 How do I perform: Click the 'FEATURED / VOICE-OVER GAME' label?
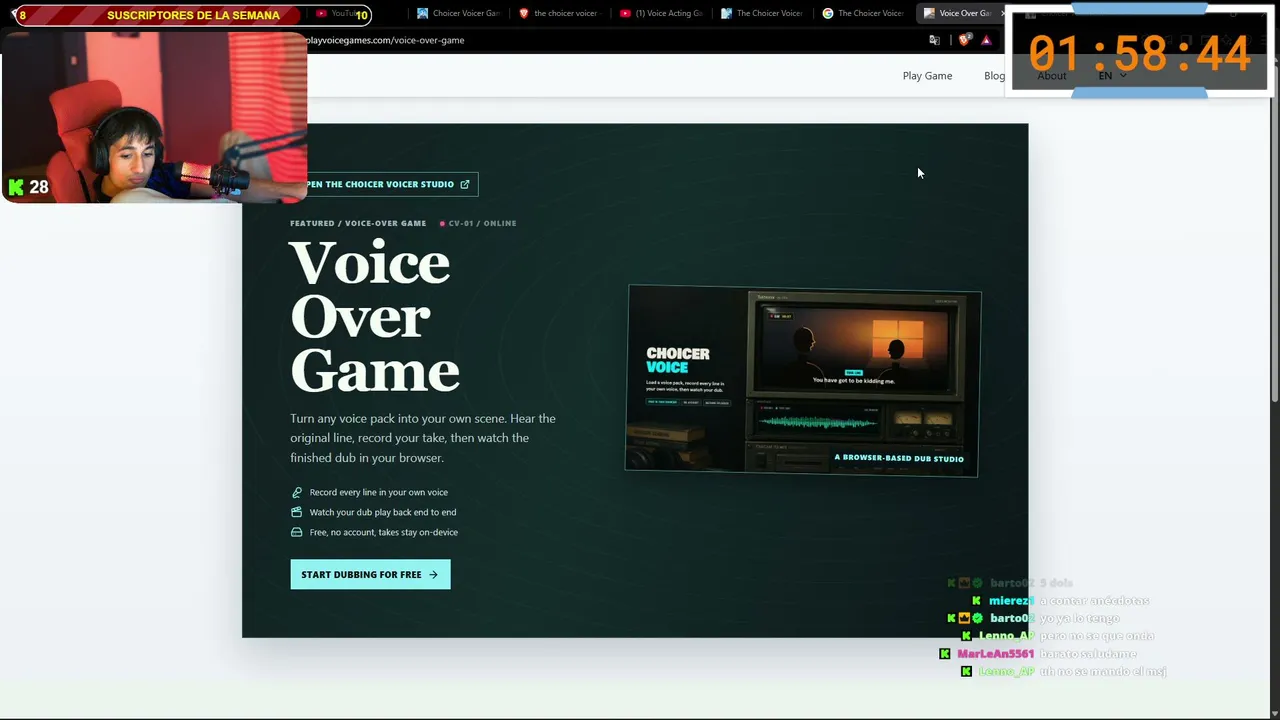358,223
